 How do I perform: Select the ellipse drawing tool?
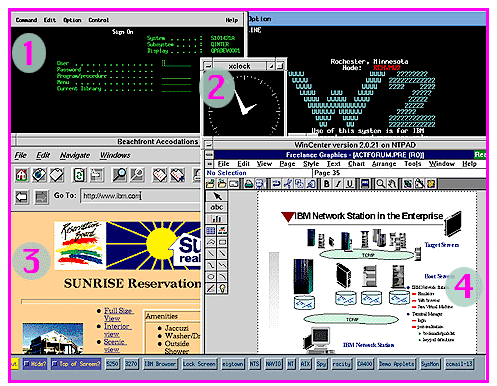[x=211, y=277]
